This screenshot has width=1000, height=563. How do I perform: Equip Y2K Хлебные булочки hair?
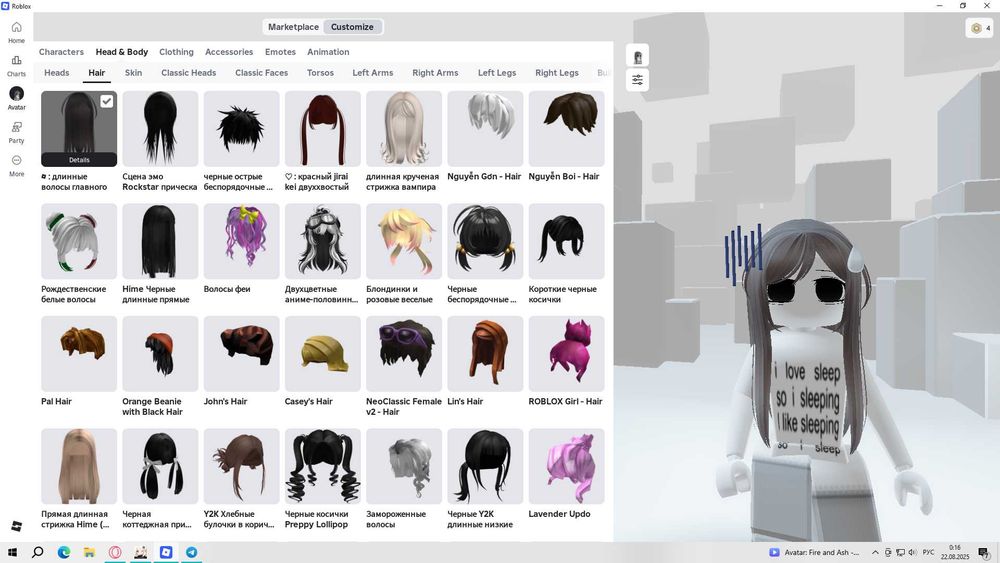coord(241,466)
